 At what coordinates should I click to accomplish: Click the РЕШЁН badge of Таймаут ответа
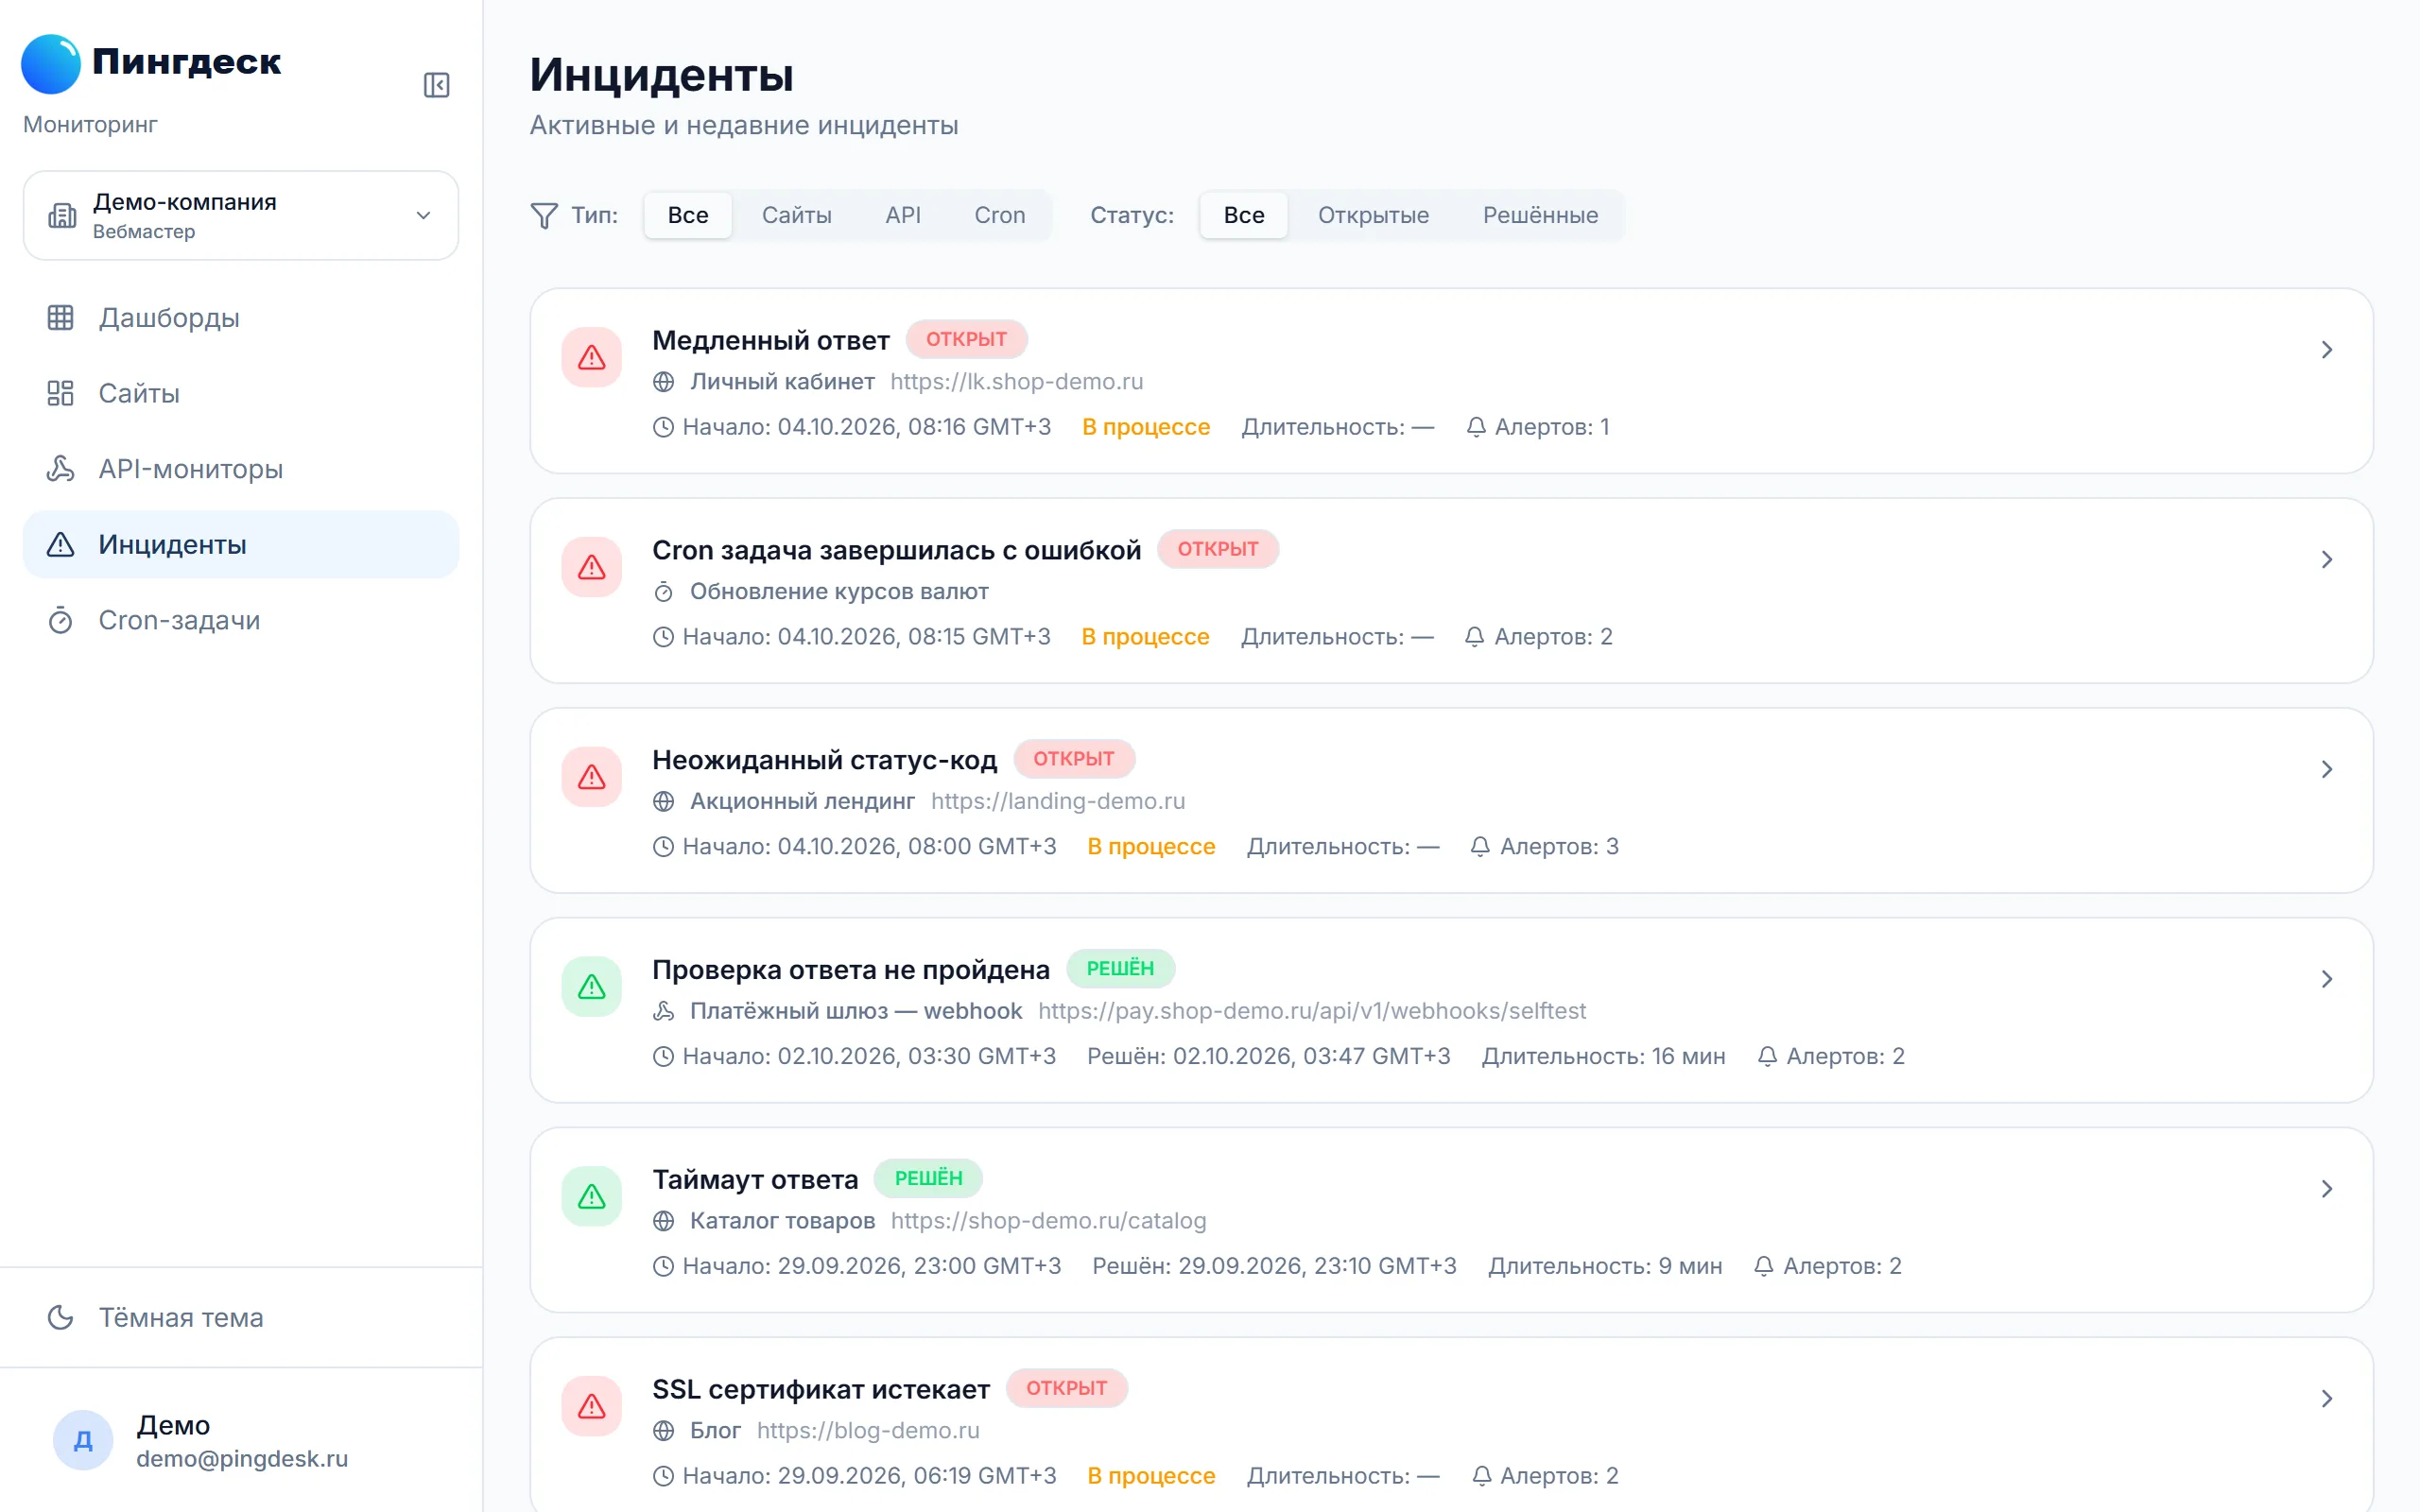coord(928,1178)
